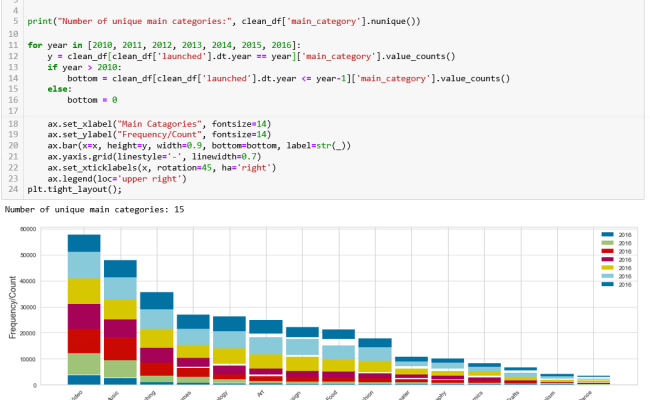Click the 40000 y-axis tick label
The height and width of the screenshot is (400, 650).
tap(28, 281)
